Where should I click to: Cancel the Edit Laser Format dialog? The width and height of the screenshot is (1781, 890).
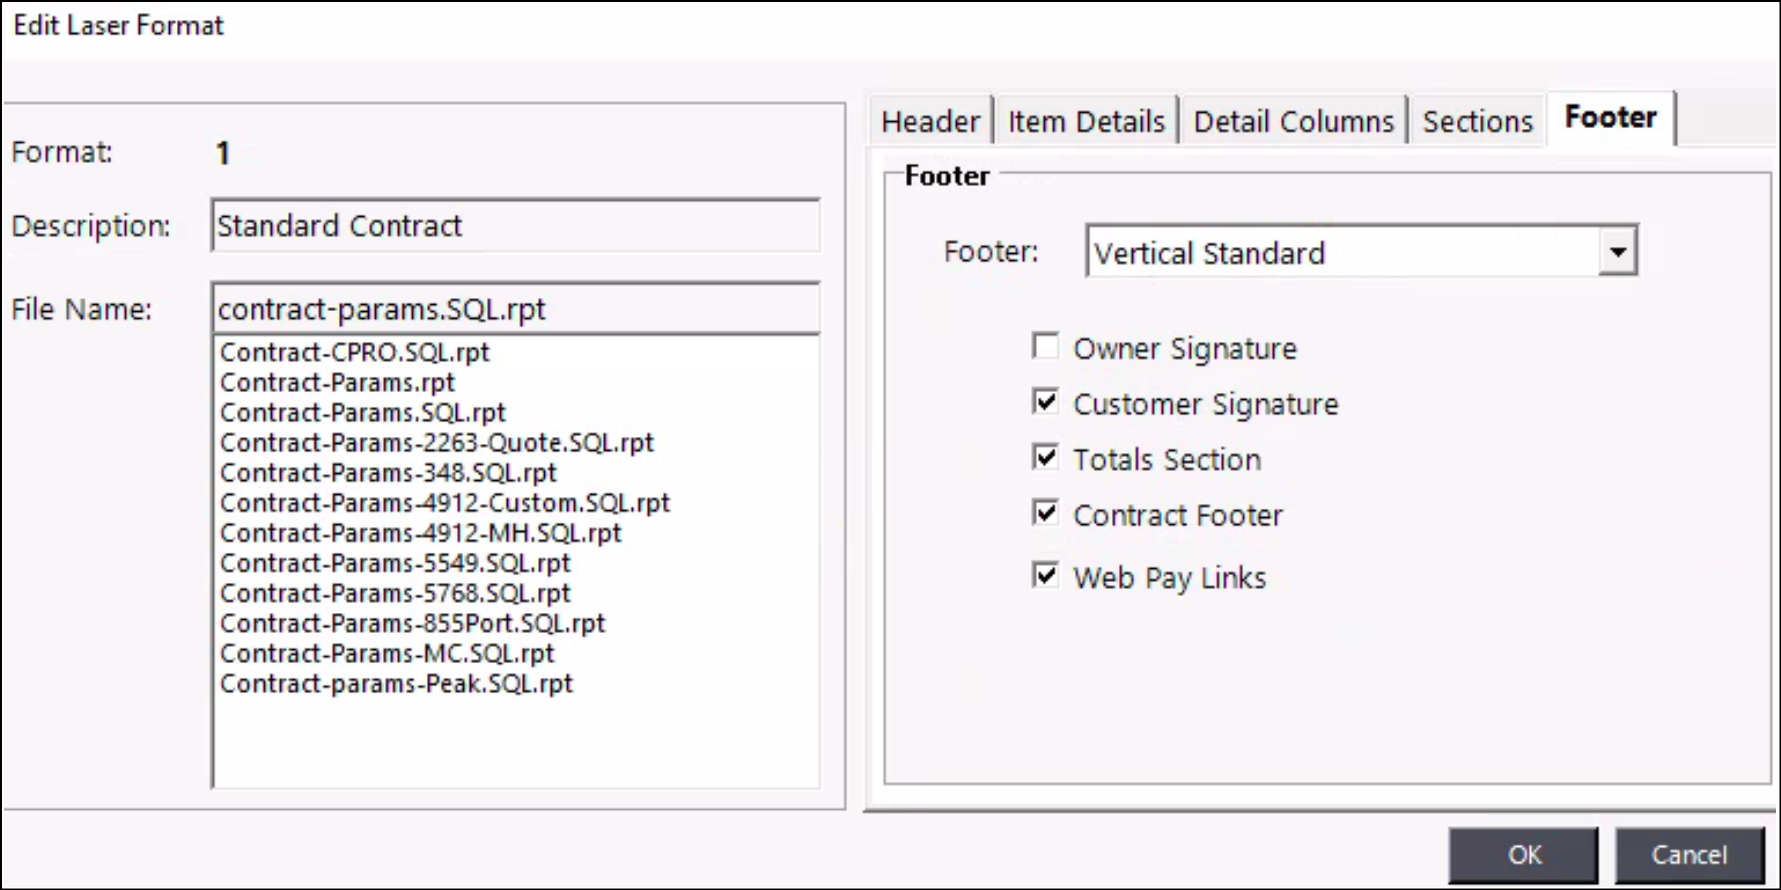coord(1689,855)
